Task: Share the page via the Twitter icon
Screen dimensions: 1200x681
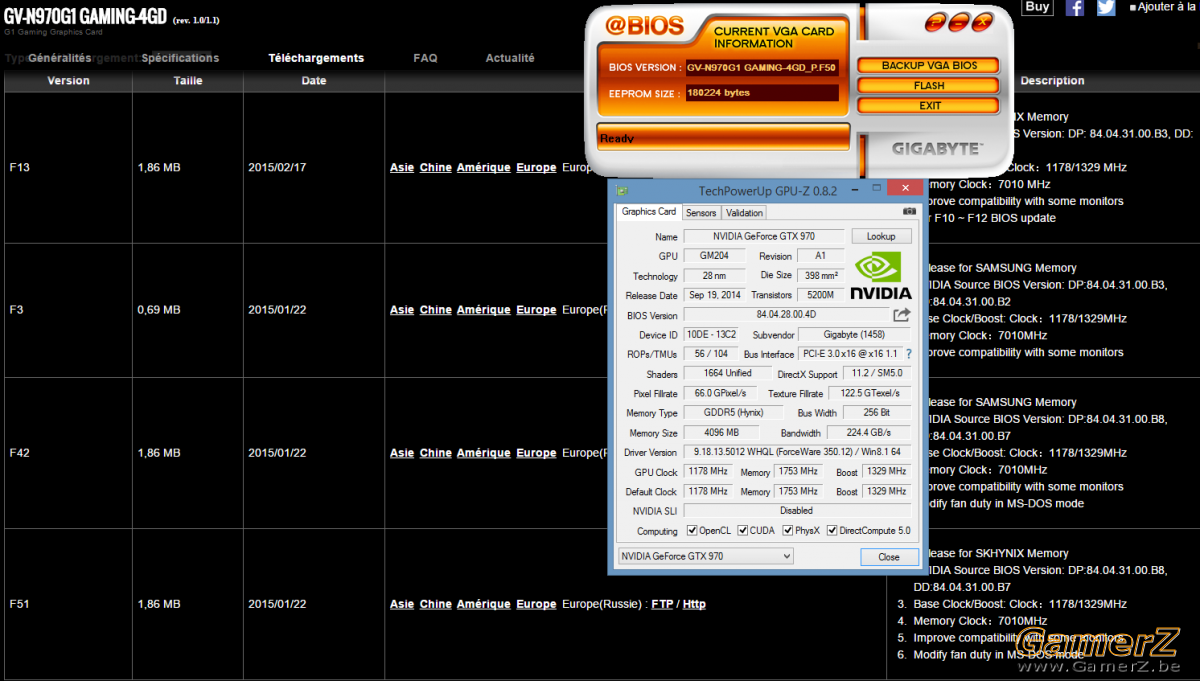Action: (x=1106, y=8)
